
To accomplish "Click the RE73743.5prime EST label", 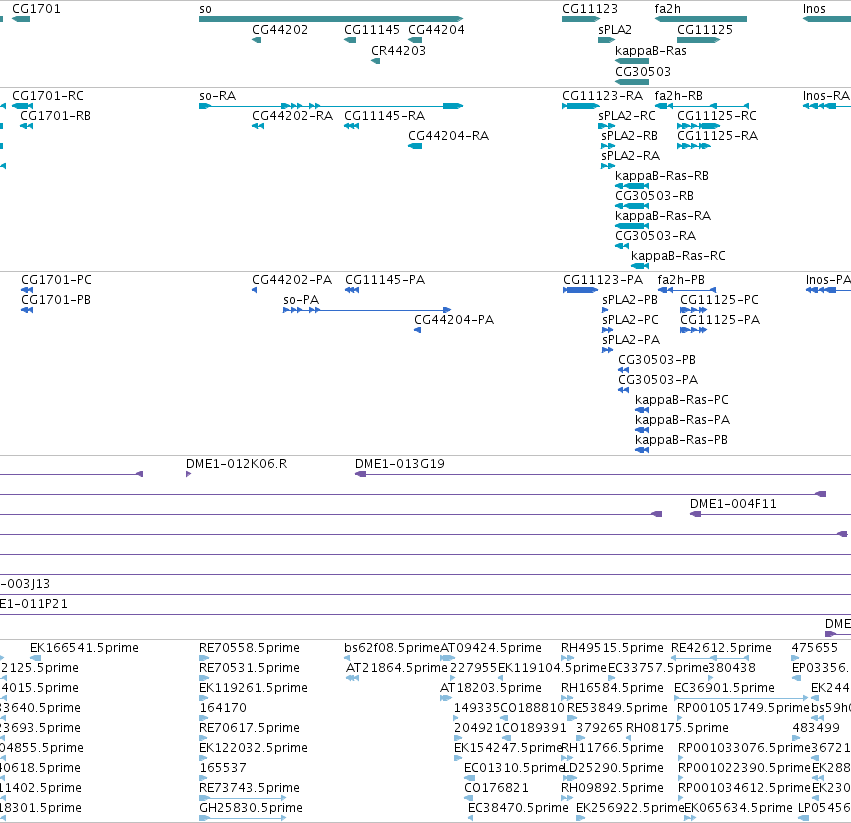I will pos(249,788).
